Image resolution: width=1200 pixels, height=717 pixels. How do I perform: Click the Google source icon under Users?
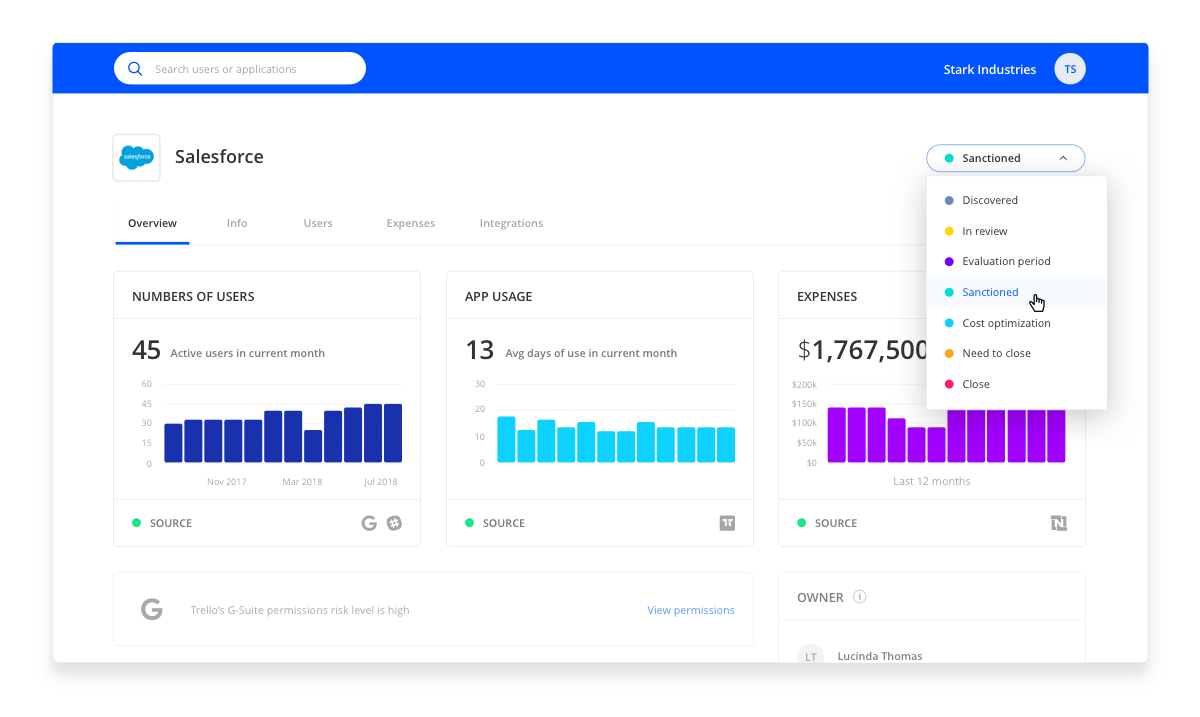(369, 523)
